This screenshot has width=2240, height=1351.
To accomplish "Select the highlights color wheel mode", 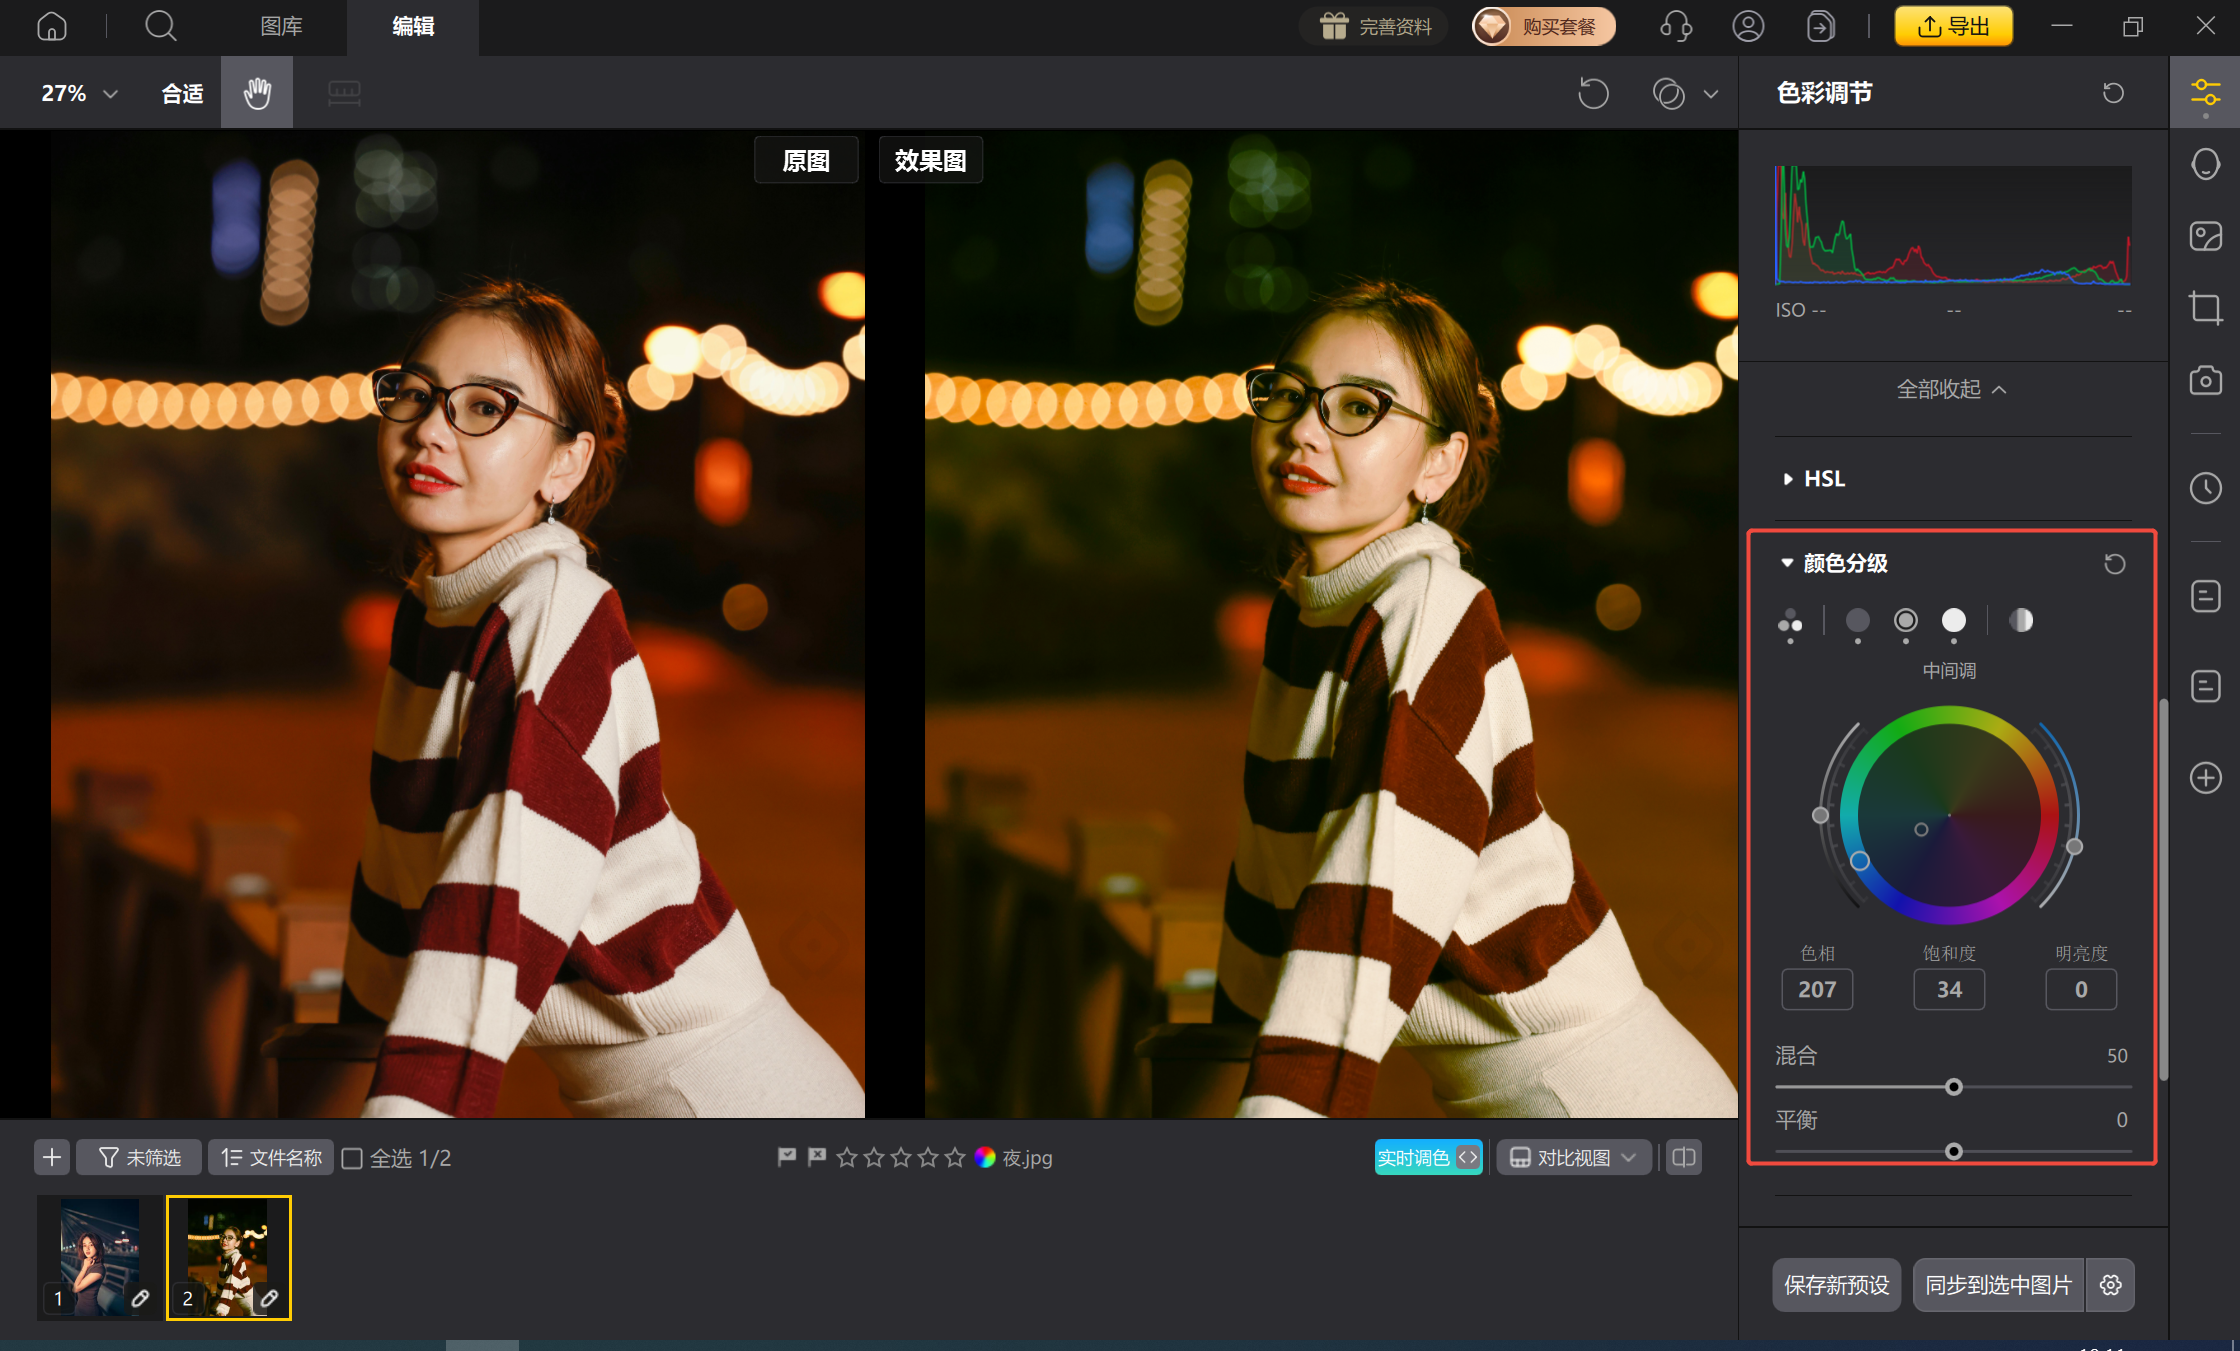I will (x=1953, y=621).
